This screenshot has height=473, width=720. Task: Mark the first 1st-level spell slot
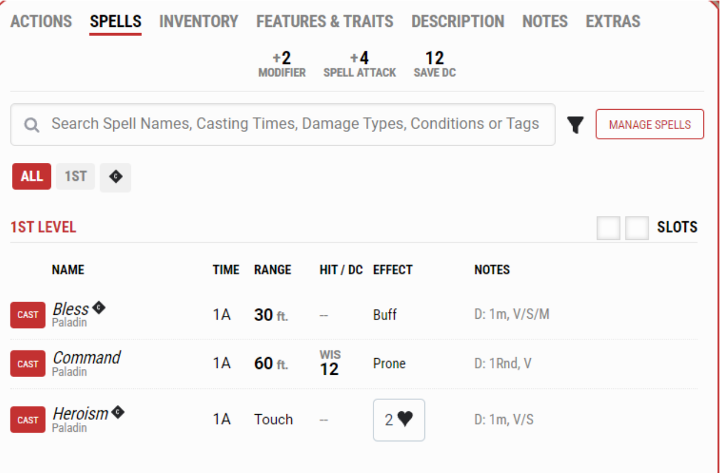(x=608, y=228)
